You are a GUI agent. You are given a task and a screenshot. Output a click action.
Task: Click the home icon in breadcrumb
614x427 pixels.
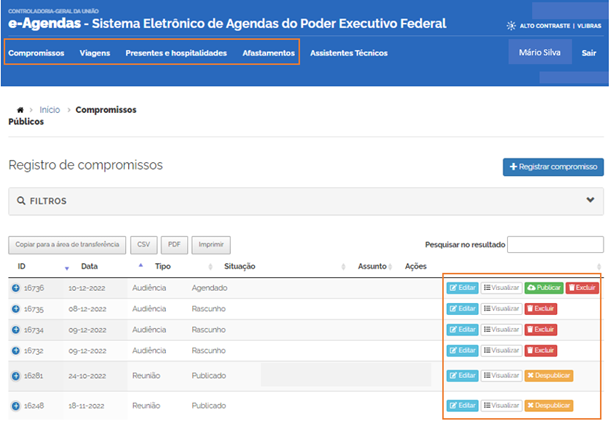pos(20,110)
